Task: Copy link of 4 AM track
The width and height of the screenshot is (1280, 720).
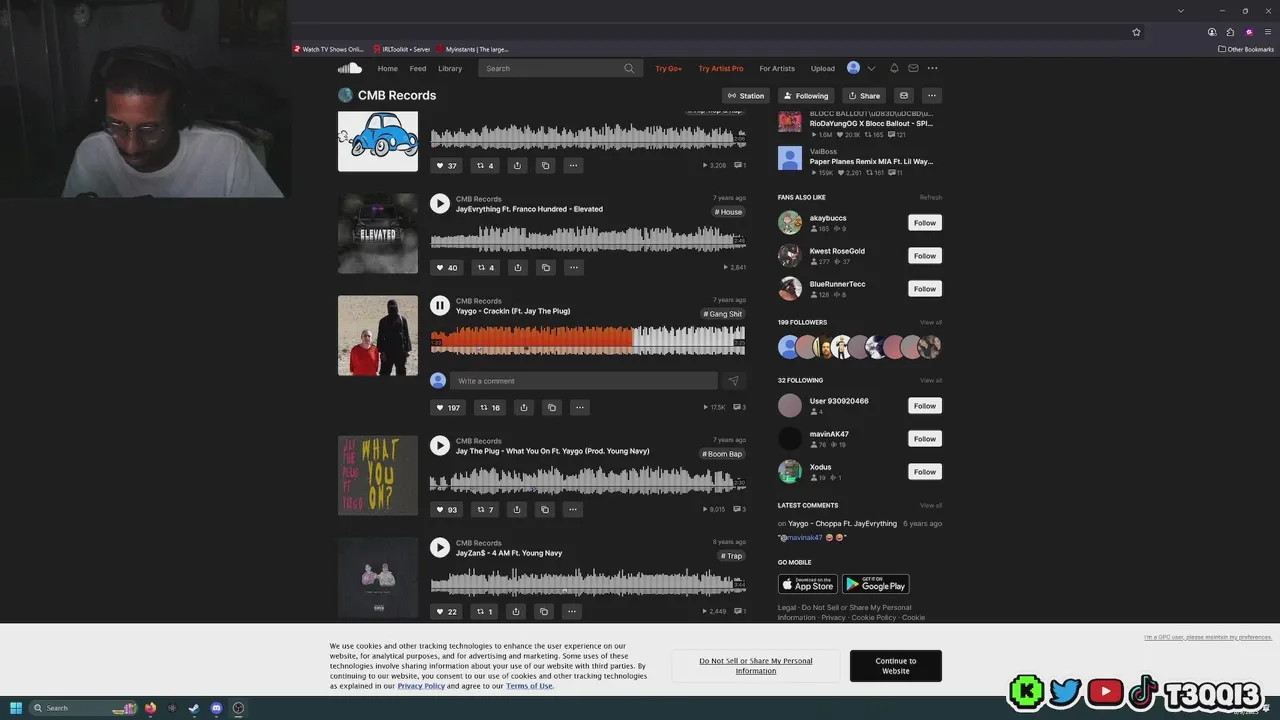Action: (x=544, y=611)
